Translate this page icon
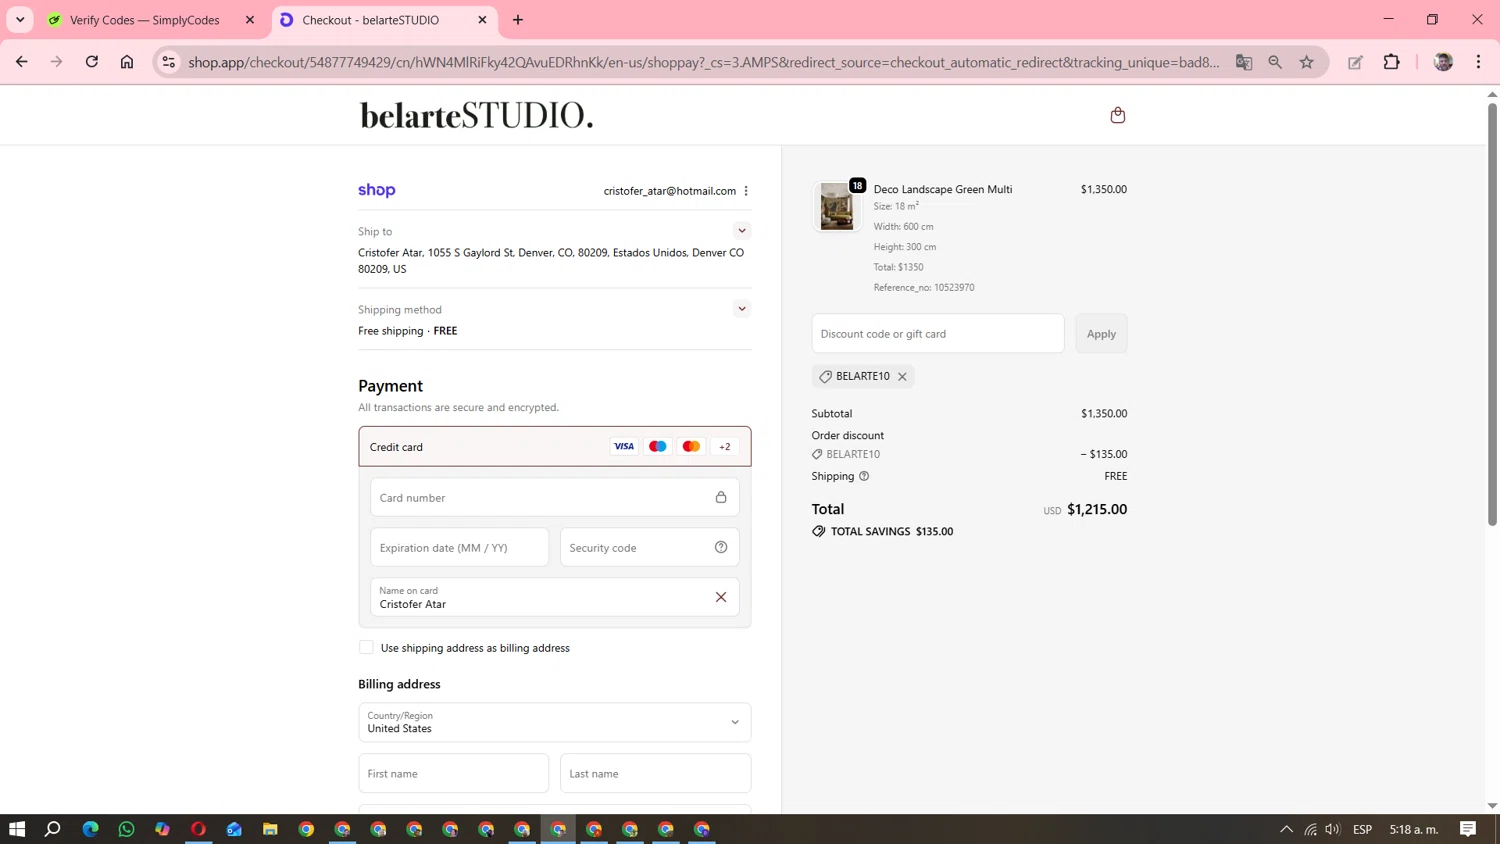Image resolution: width=1500 pixels, height=844 pixels. click(1244, 62)
